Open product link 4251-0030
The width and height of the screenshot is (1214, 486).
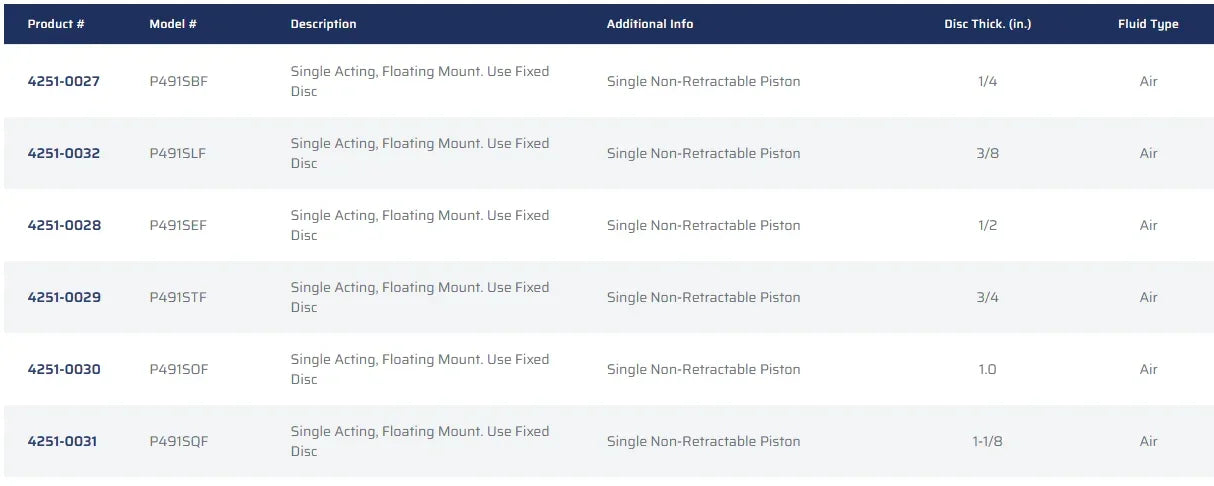(x=64, y=369)
